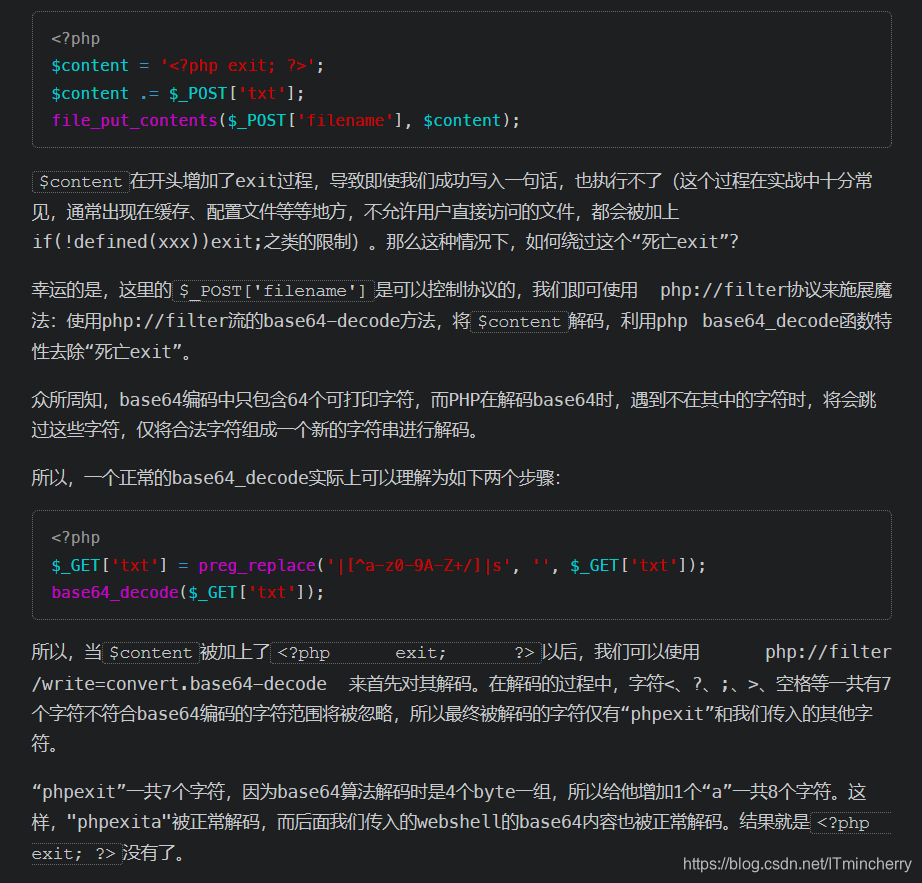Click the "<?php" opening tag in the second code block
This screenshot has width=922, height=883.
tap(75, 538)
